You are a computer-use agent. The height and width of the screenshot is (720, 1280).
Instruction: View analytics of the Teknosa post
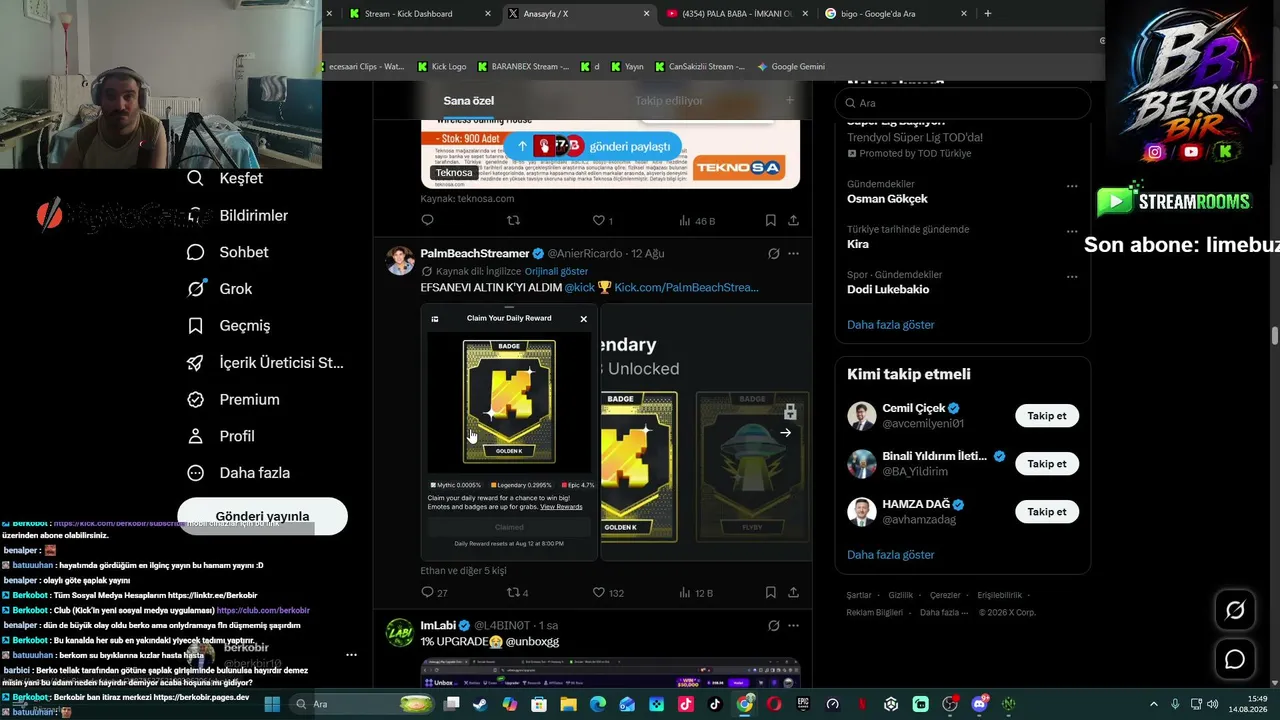click(697, 220)
